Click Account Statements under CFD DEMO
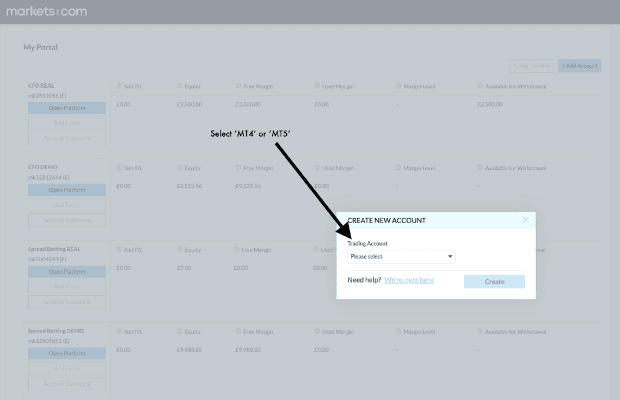 click(67, 219)
